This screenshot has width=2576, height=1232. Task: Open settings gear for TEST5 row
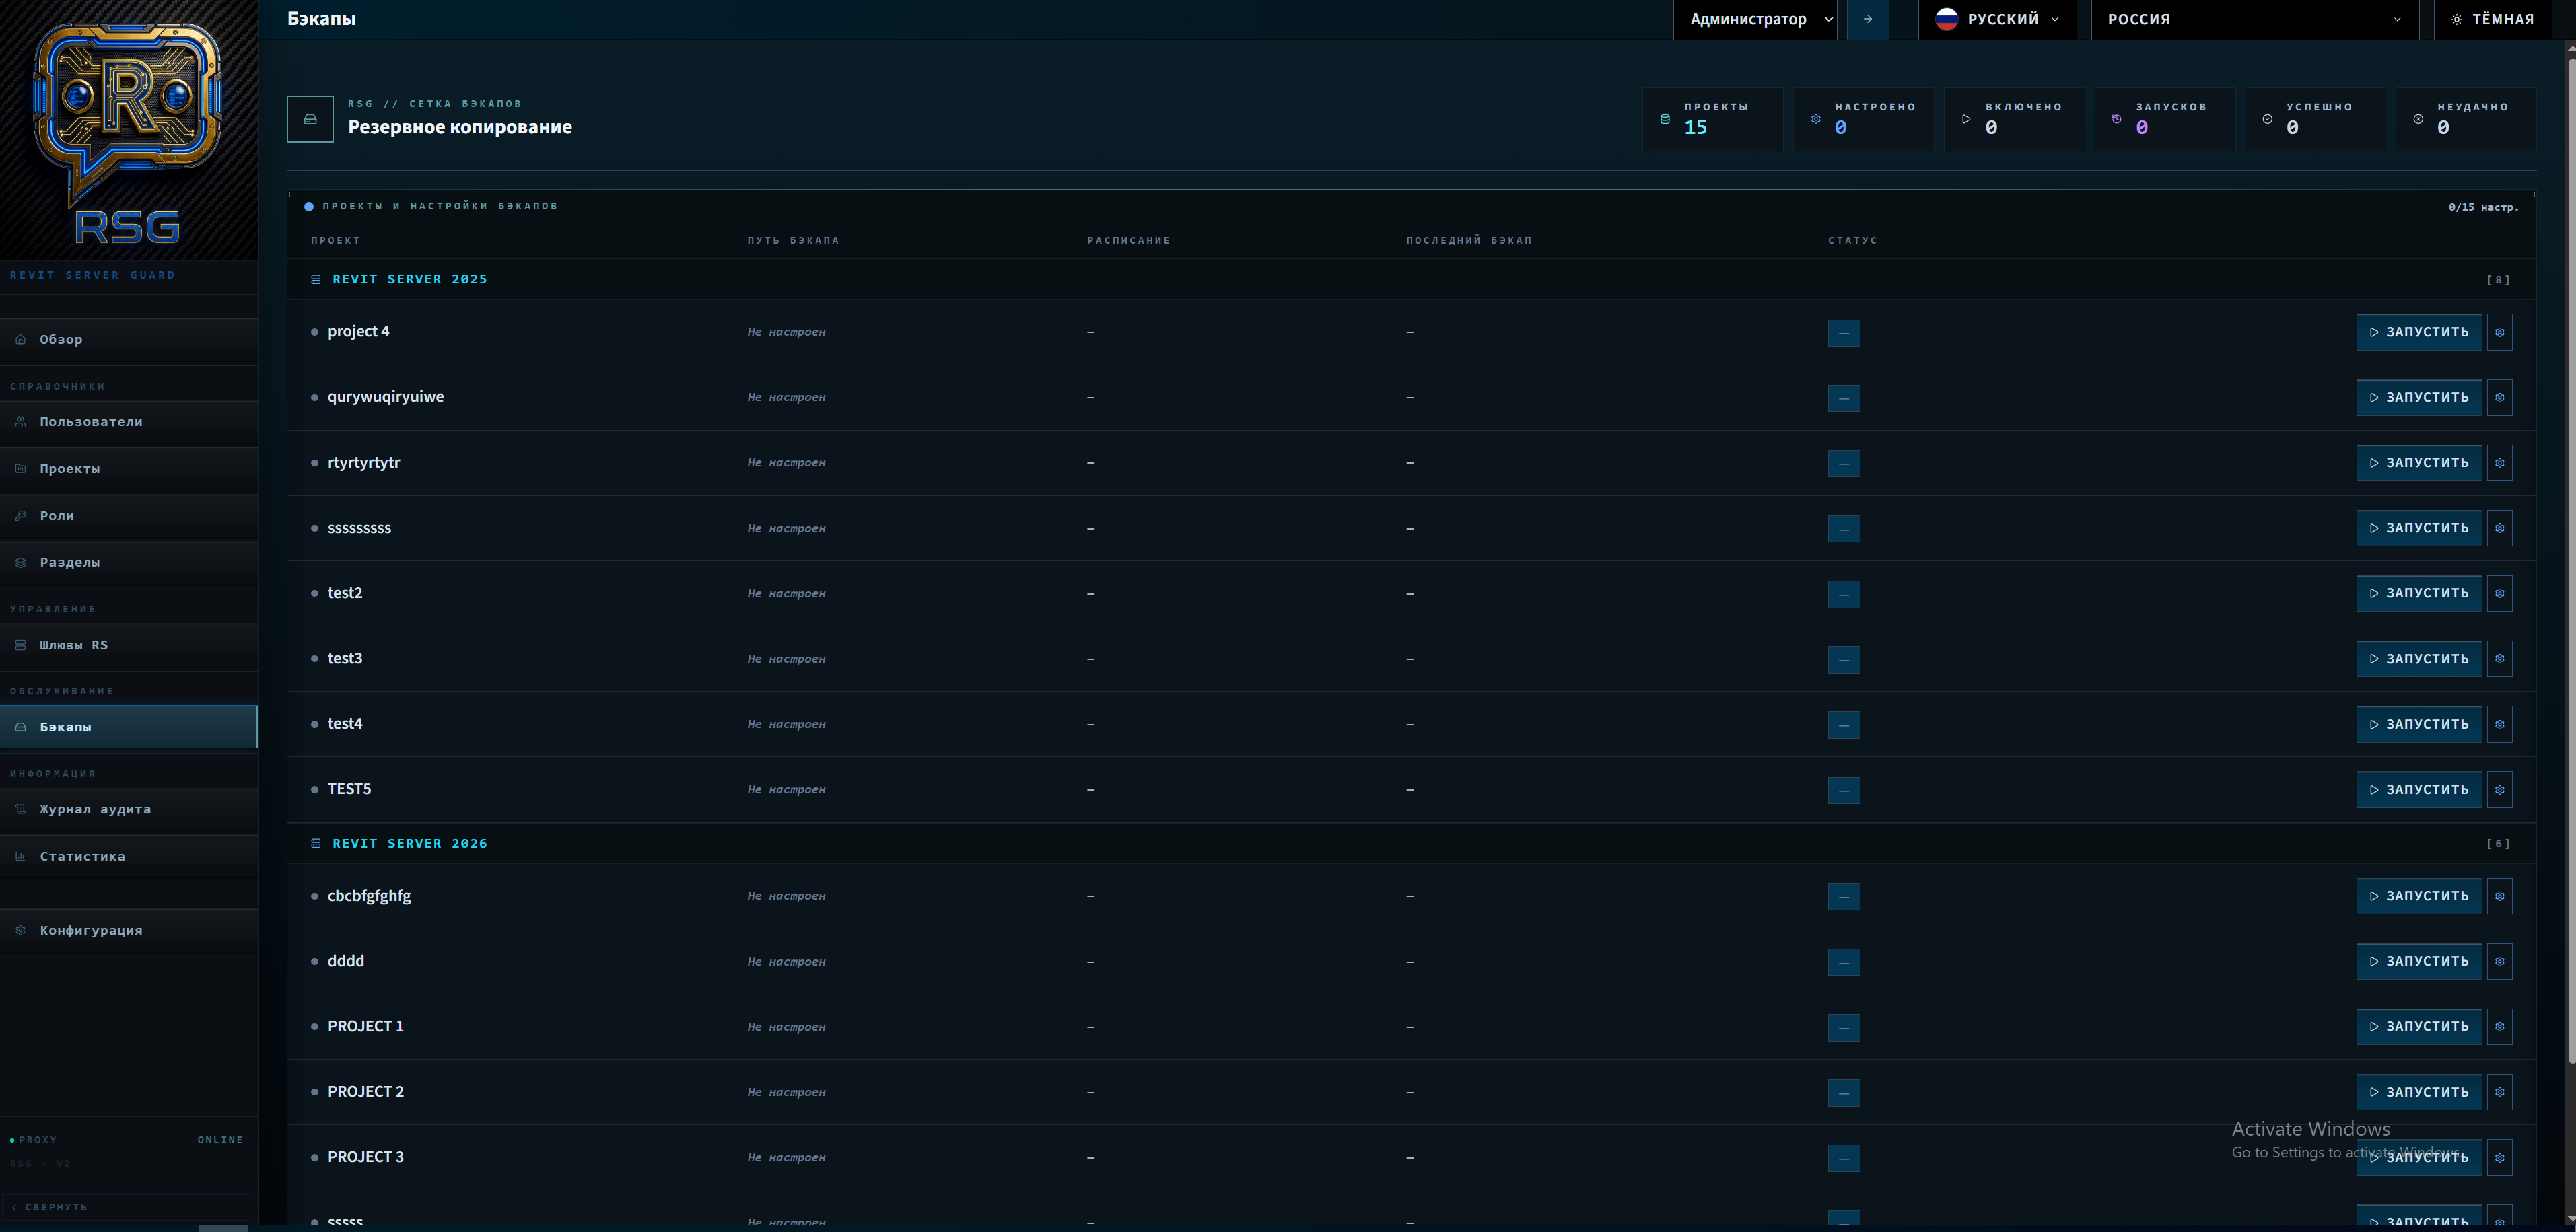[x=2499, y=790]
